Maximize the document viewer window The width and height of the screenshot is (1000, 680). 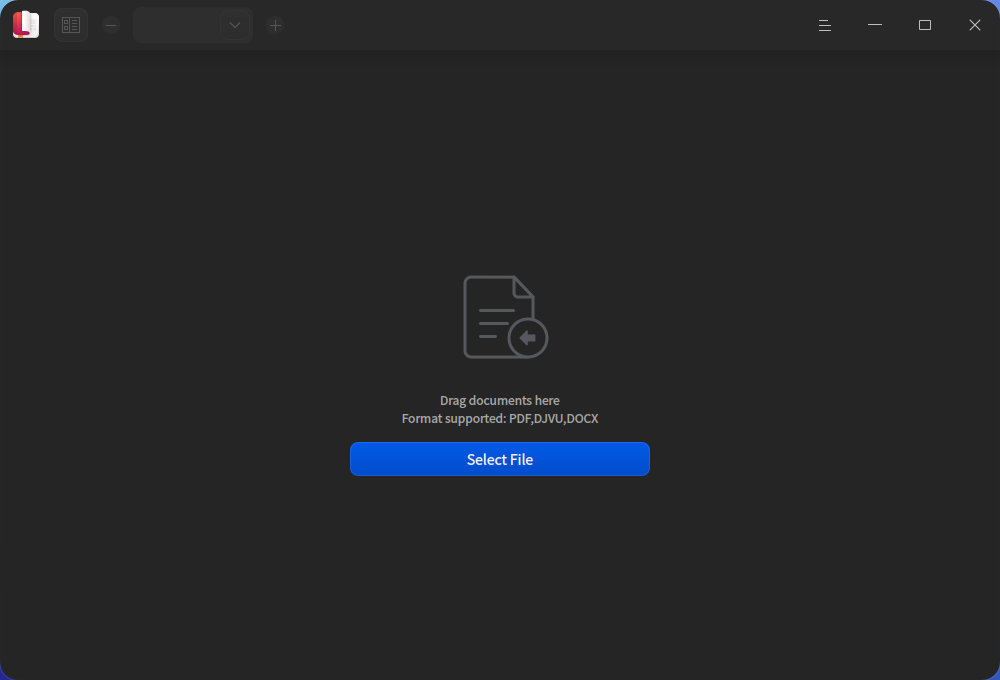click(925, 25)
